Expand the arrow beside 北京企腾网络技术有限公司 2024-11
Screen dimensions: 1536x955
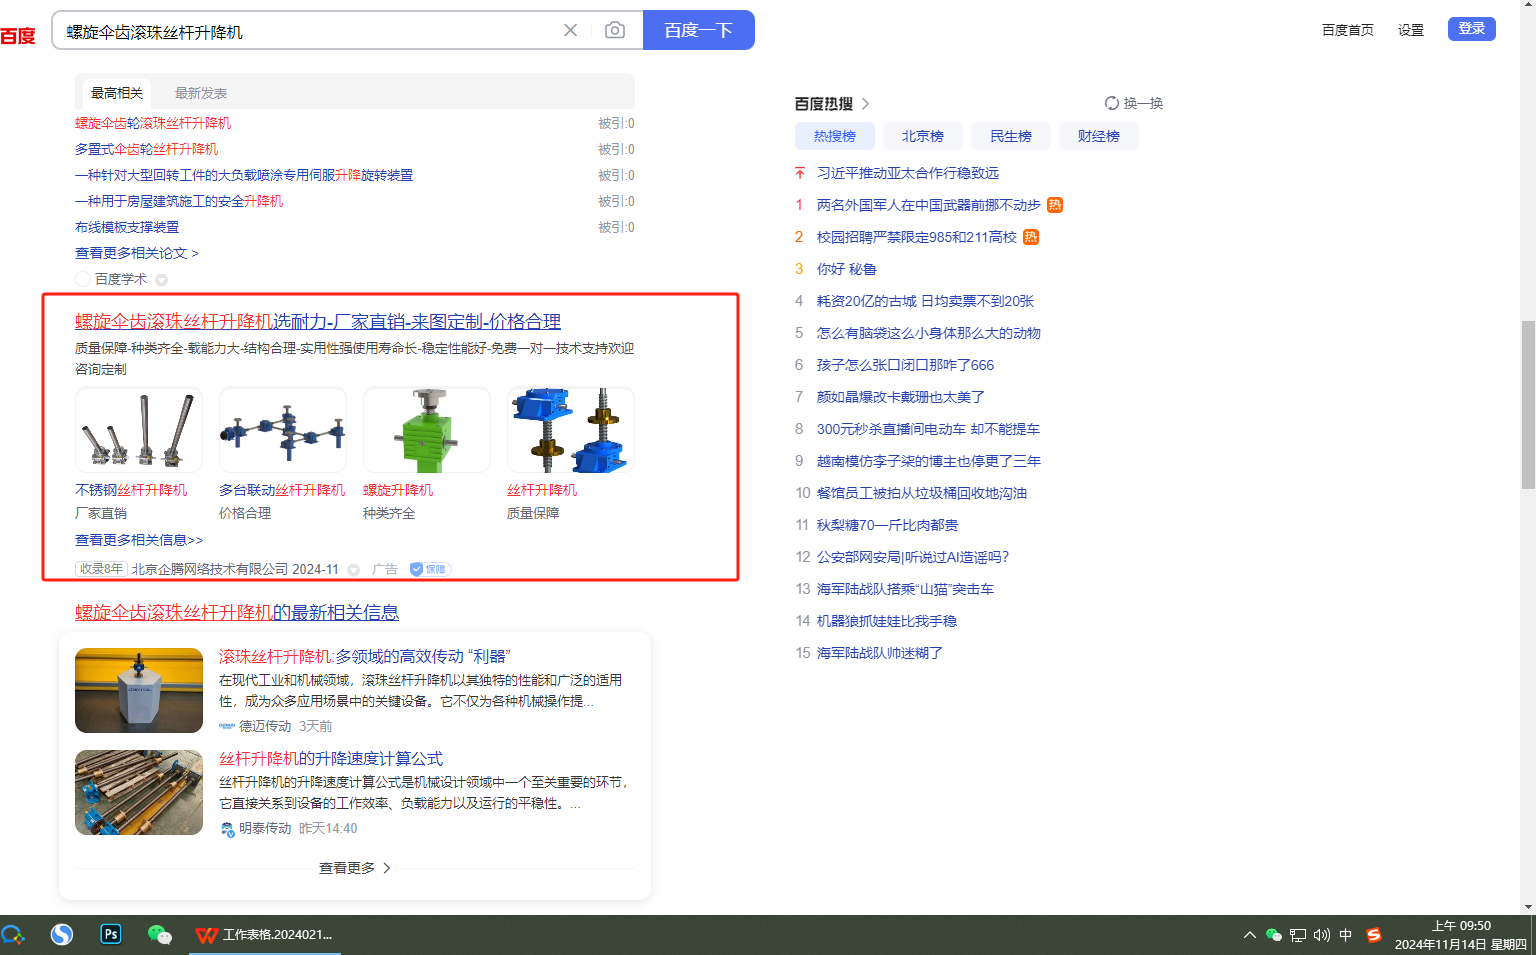point(353,570)
